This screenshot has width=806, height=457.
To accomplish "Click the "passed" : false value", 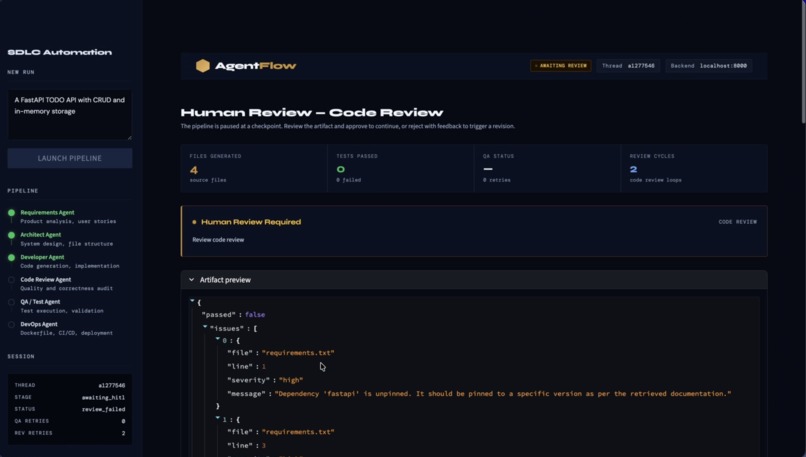I will [x=255, y=315].
